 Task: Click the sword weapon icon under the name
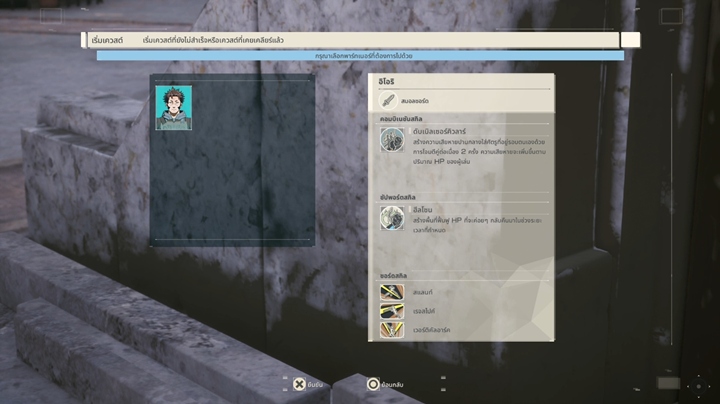coord(388,100)
